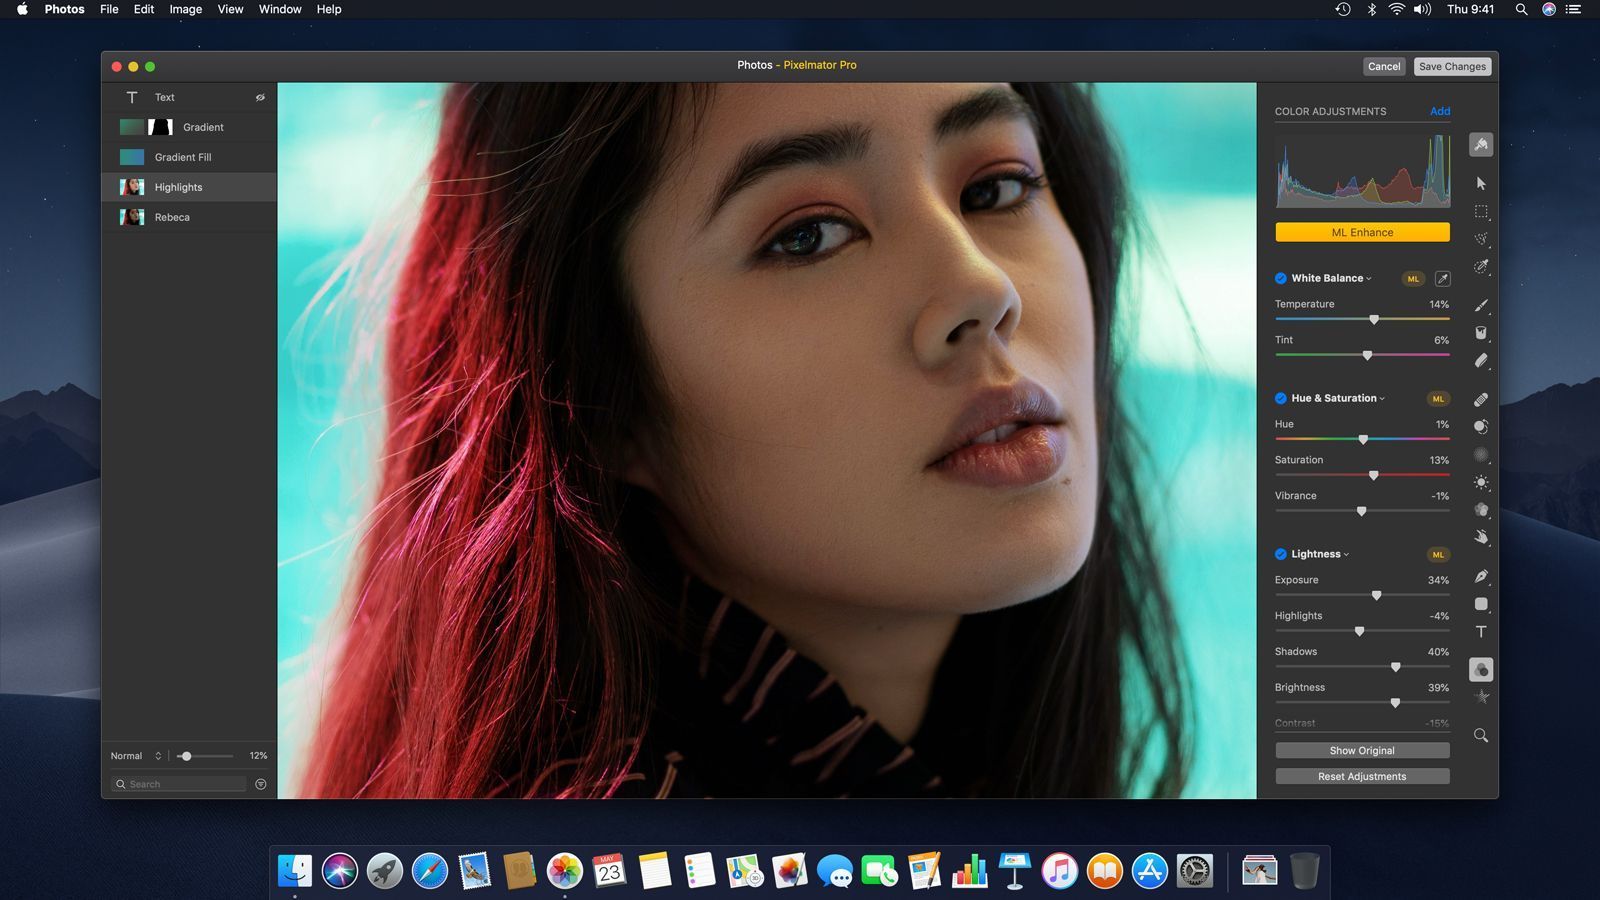Show the hidden Text layer

(x=260, y=98)
